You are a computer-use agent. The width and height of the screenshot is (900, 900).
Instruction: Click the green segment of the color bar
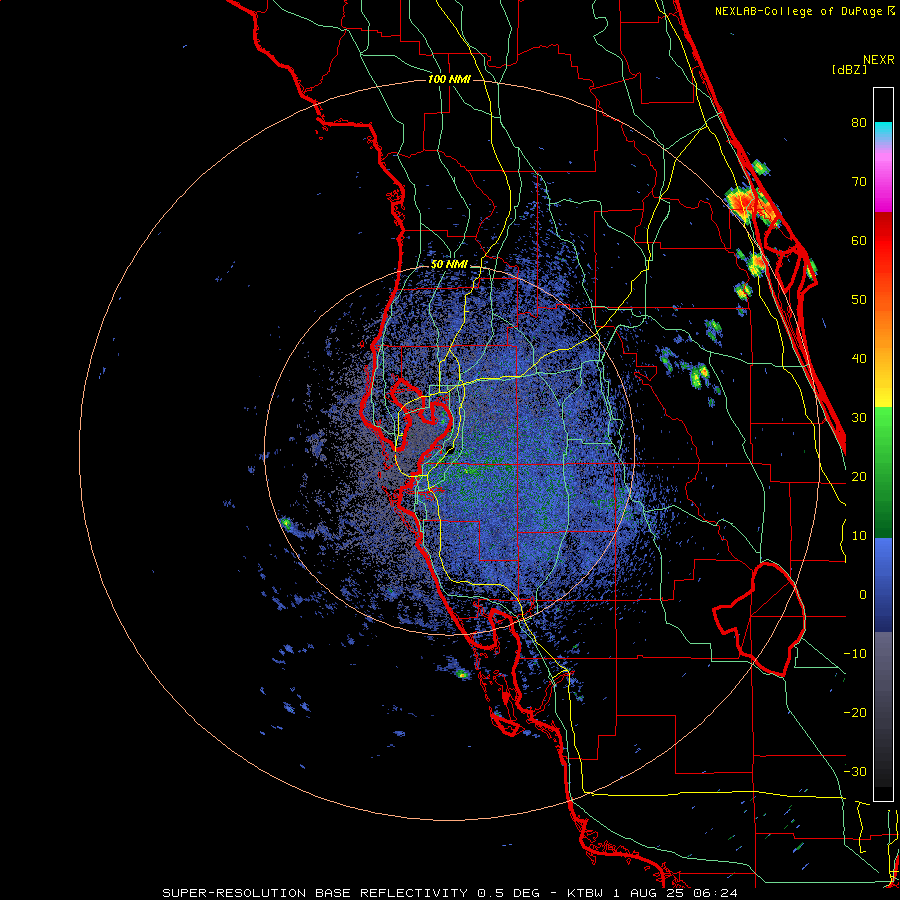[883, 472]
